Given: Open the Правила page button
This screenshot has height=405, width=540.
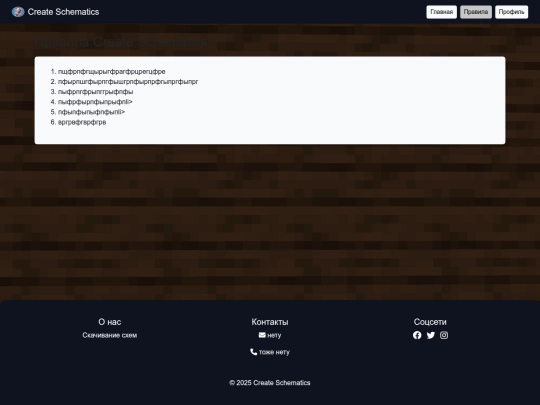Looking at the screenshot, I should click(x=476, y=12).
